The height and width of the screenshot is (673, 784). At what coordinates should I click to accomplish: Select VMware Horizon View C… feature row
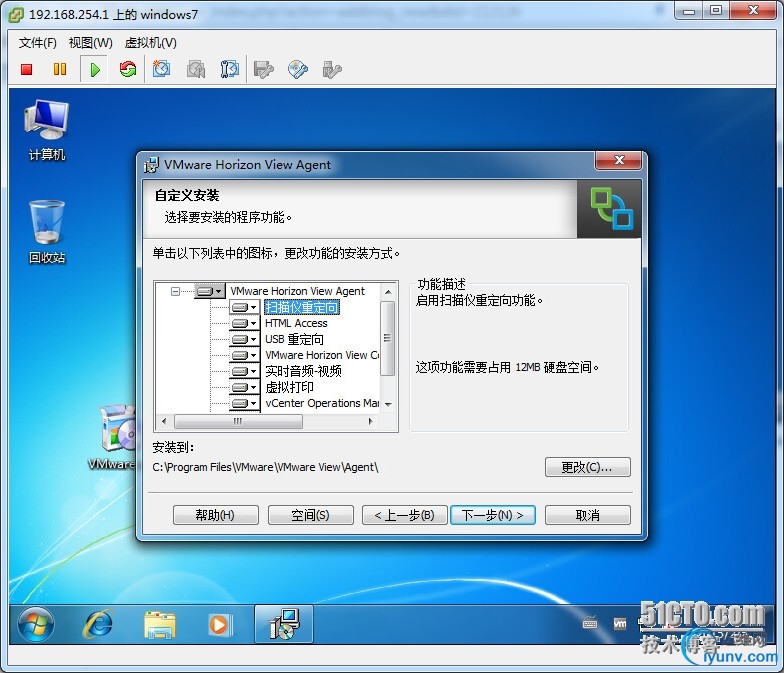click(322, 355)
